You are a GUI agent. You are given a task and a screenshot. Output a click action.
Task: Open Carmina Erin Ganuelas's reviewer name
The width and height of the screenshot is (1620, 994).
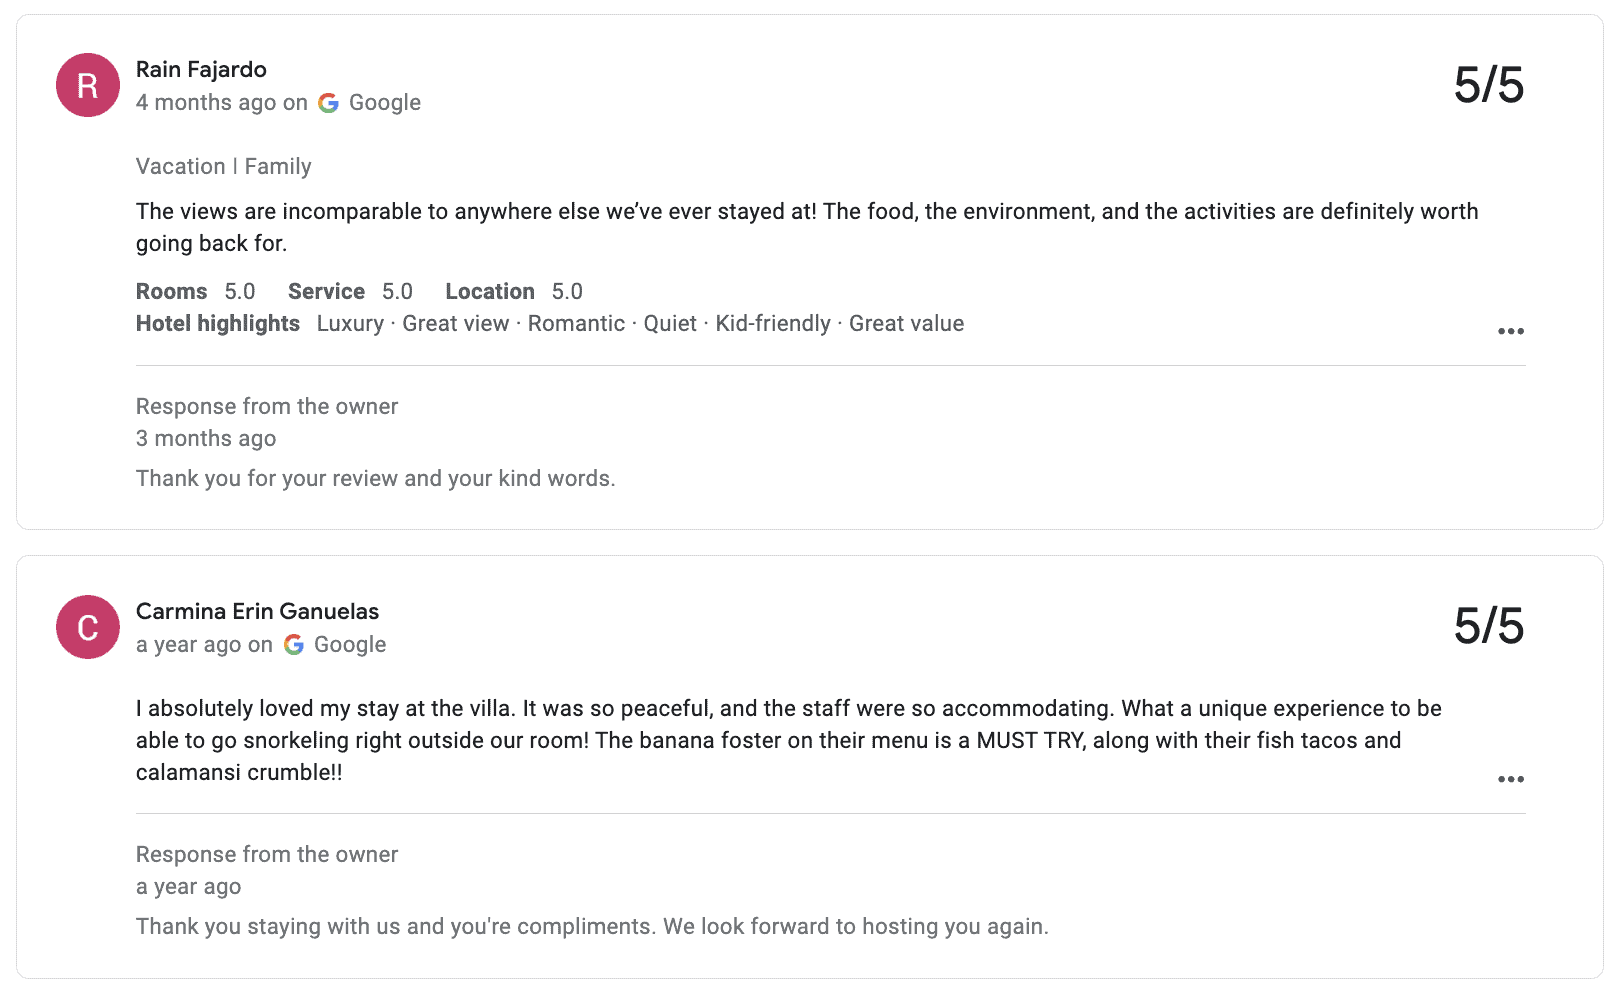[257, 611]
